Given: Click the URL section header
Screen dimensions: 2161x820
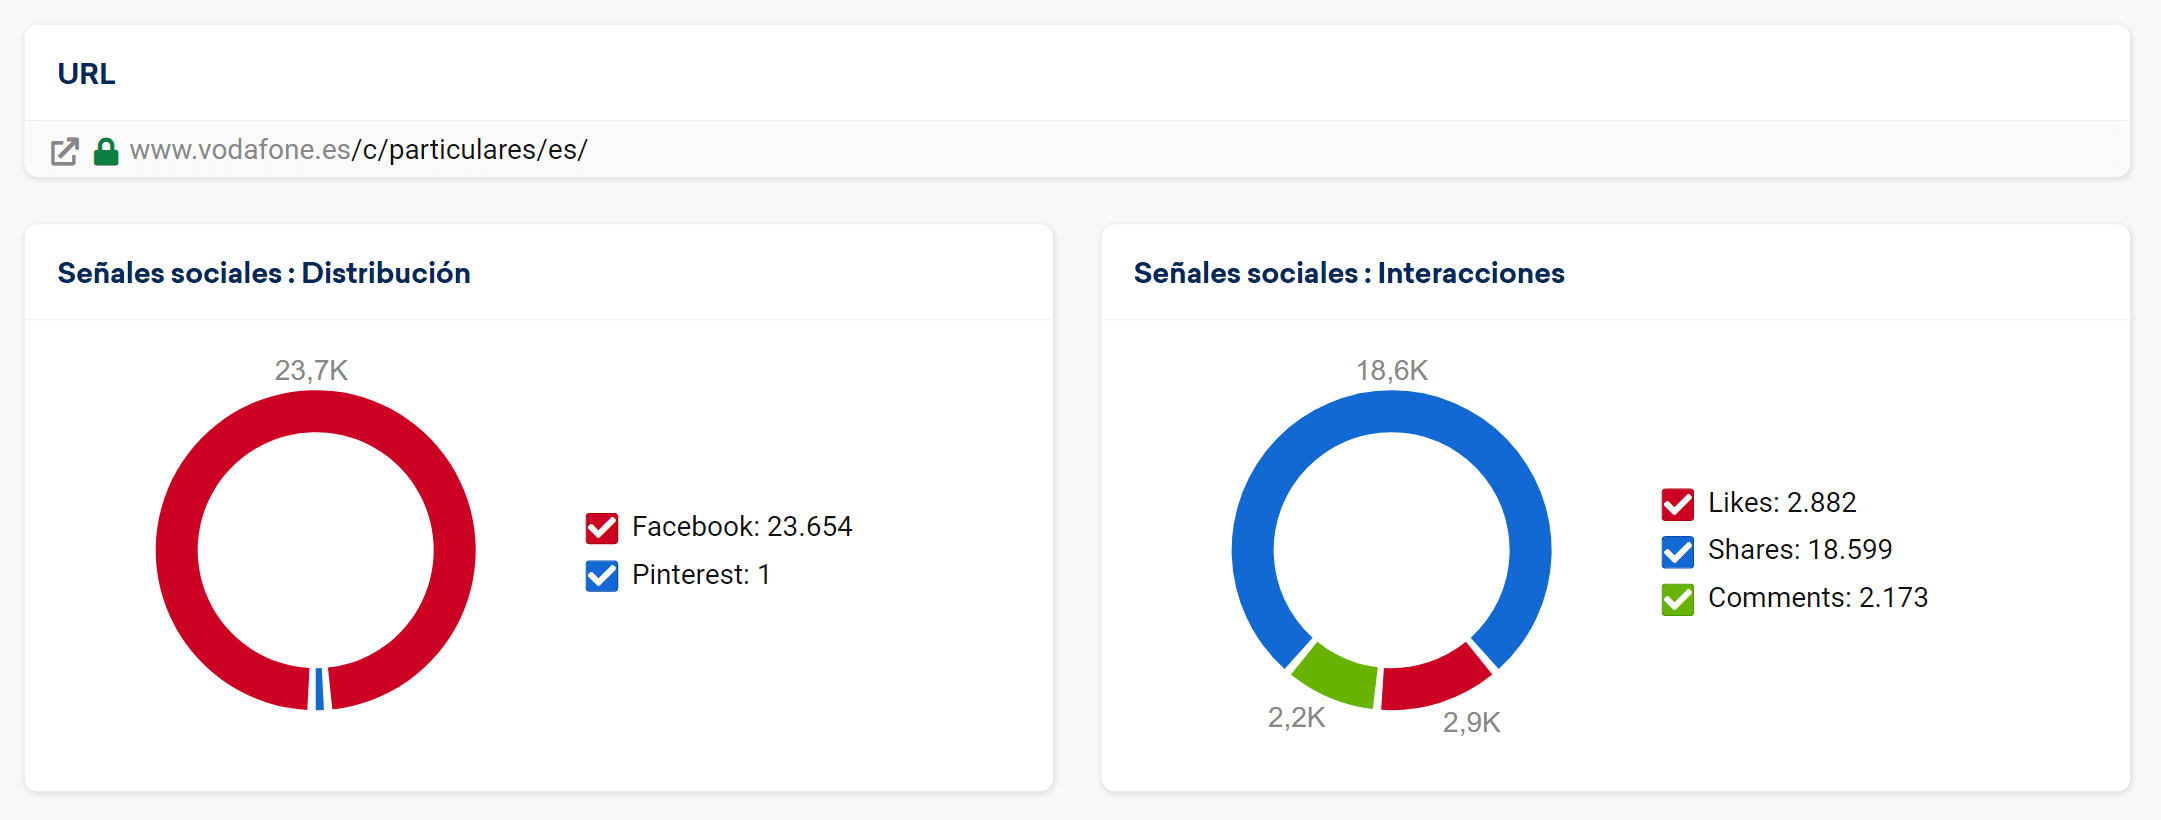Looking at the screenshot, I should click(86, 74).
